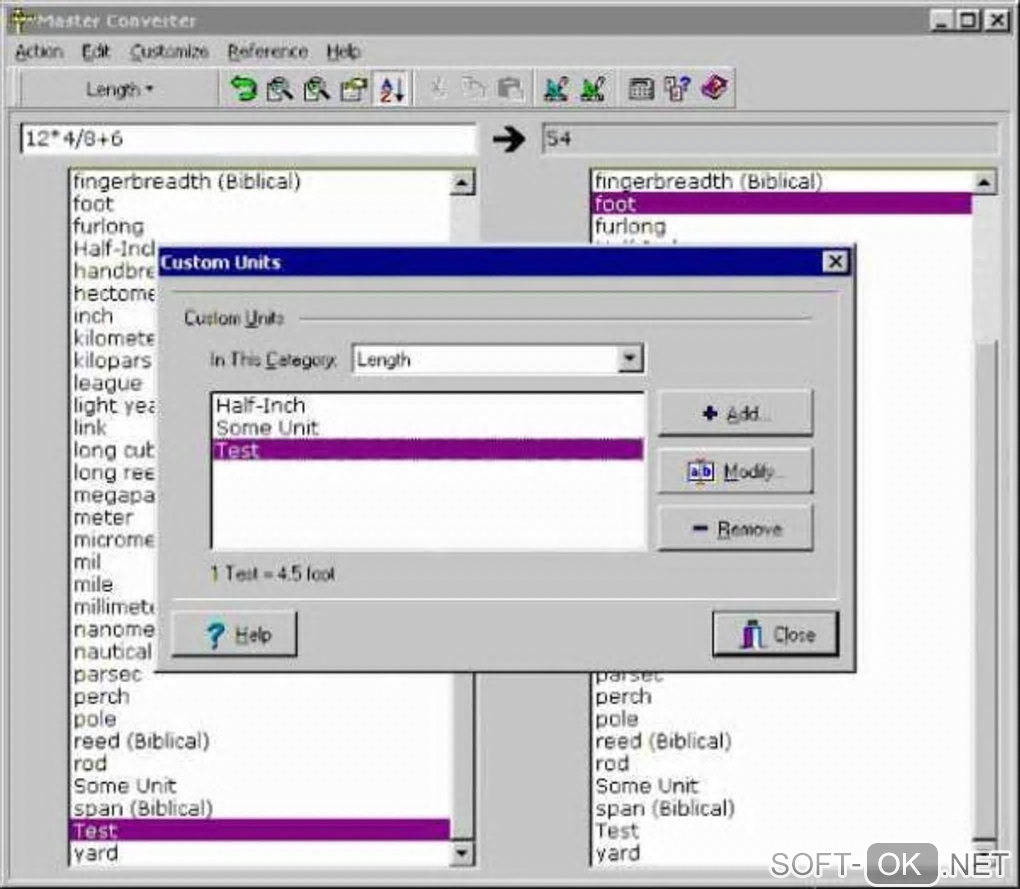Click the first custom units toolbar icon

556,88
